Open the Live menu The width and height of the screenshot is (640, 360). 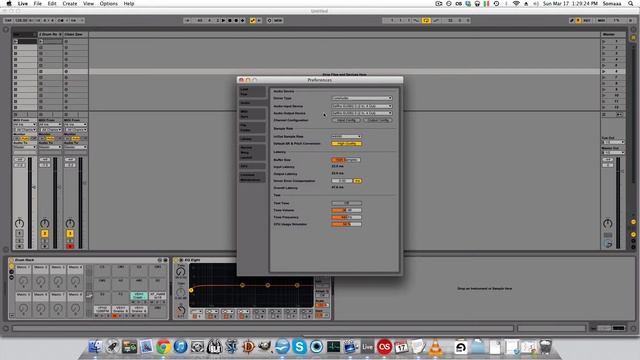pyautogui.click(x=23, y=4)
